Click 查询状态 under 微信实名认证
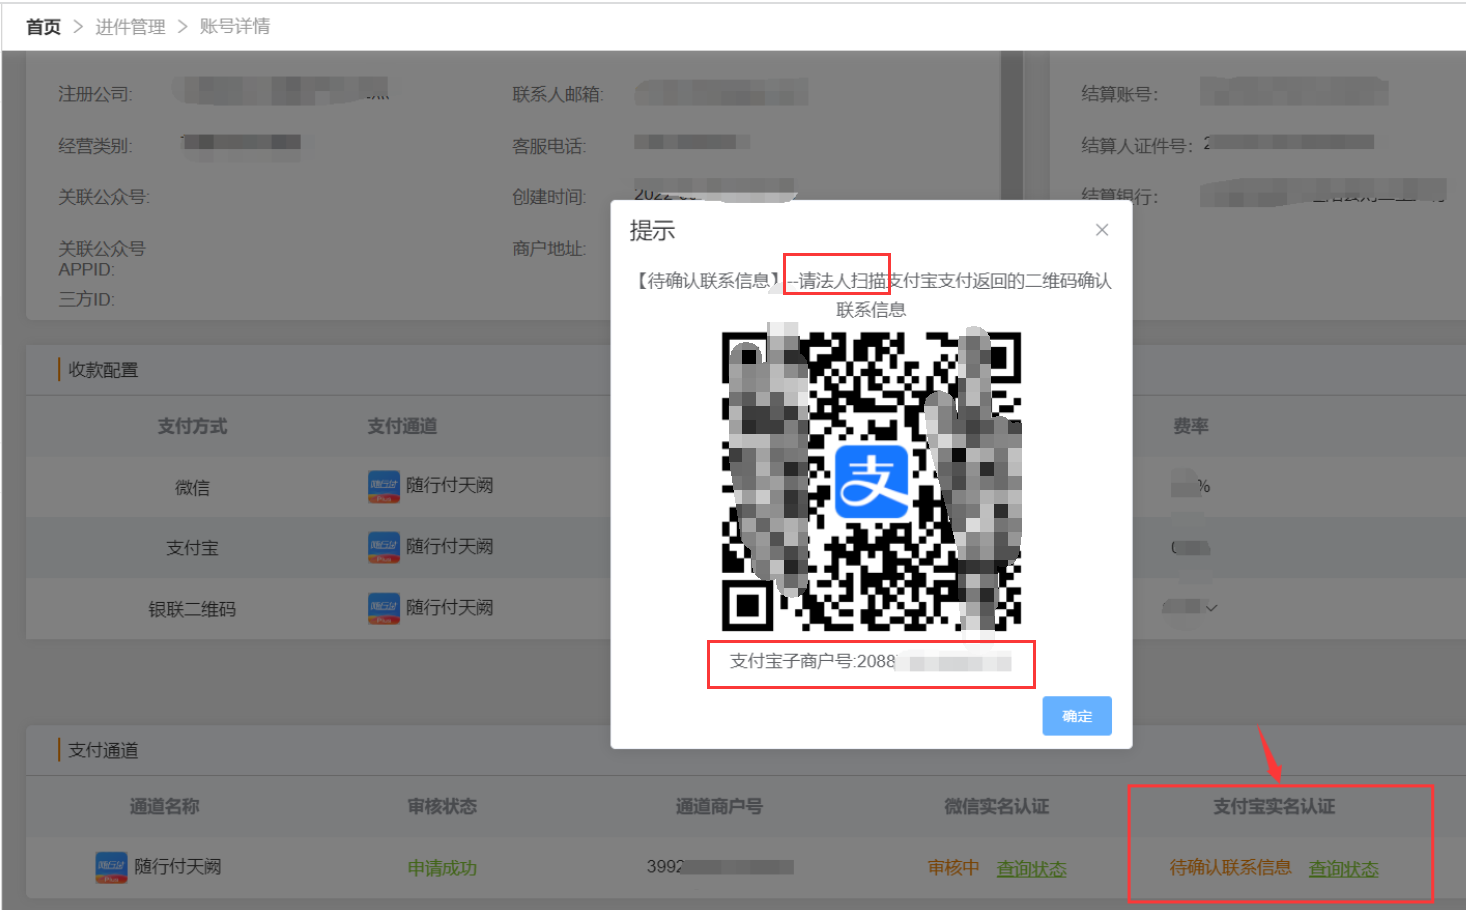Viewport: 1466px width, 910px height. point(1031,869)
